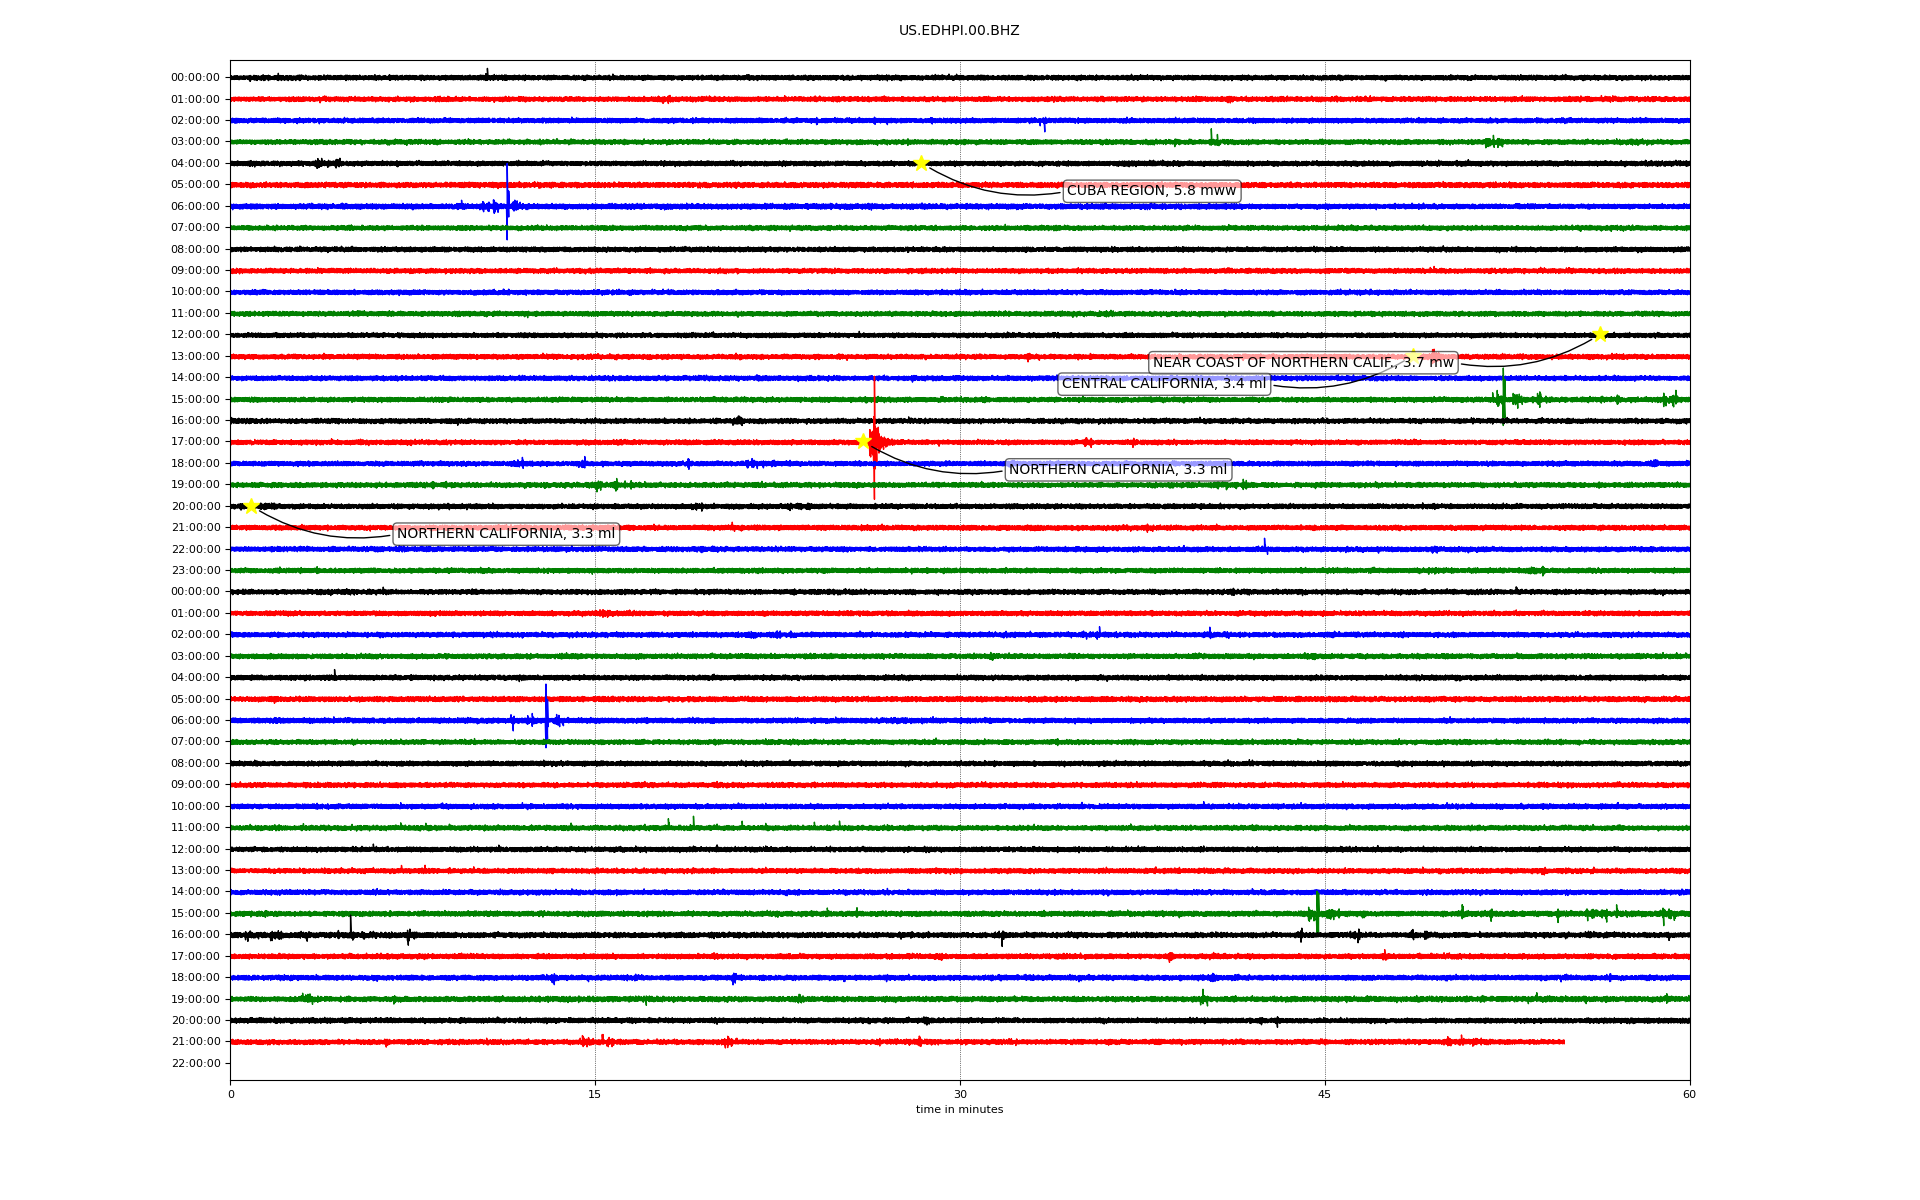The height and width of the screenshot is (1200, 1920).
Task: Click the US.EDHPI.00.BHZ plot title
Action: click(x=958, y=31)
